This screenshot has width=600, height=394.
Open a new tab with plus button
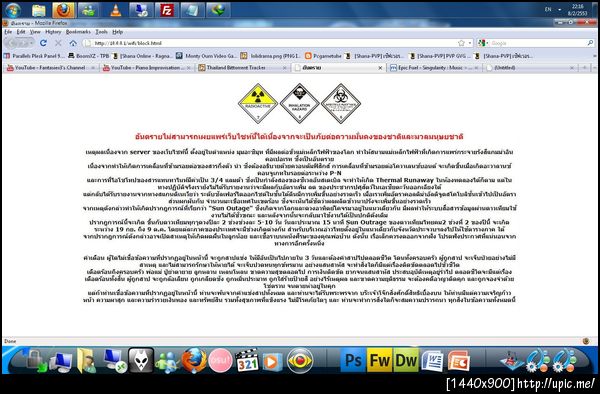coord(584,68)
